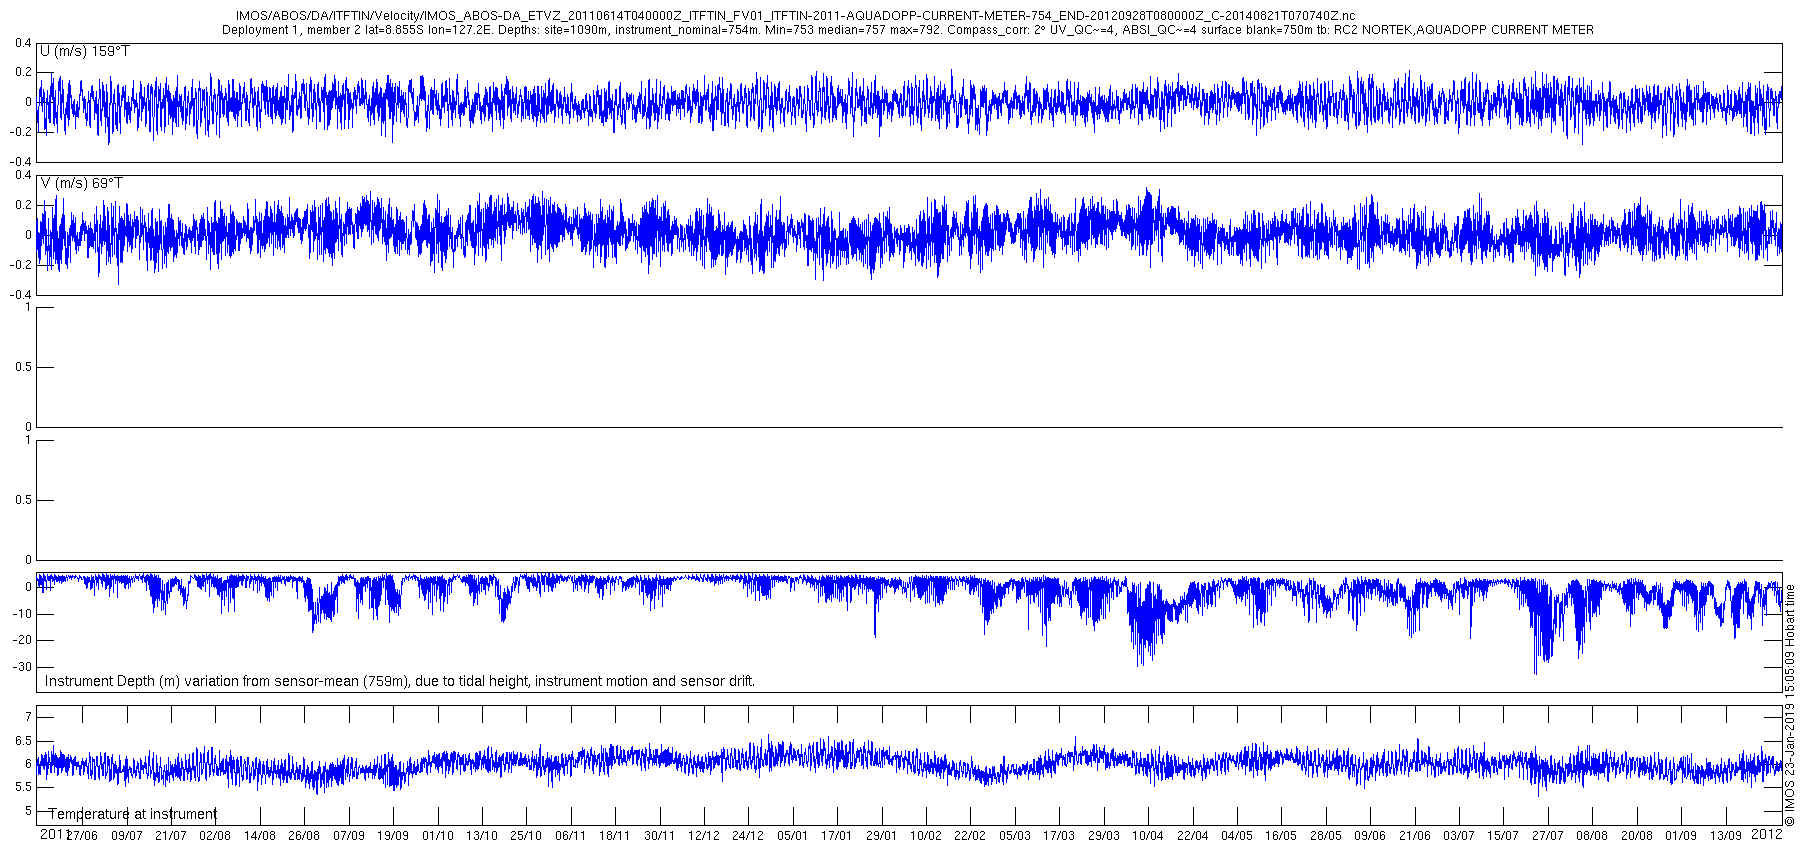The height and width of the screenshot is (850, 1800).
Task: Click the vertical IMOS copyright timestamp text
Action: coord(1790,705)
